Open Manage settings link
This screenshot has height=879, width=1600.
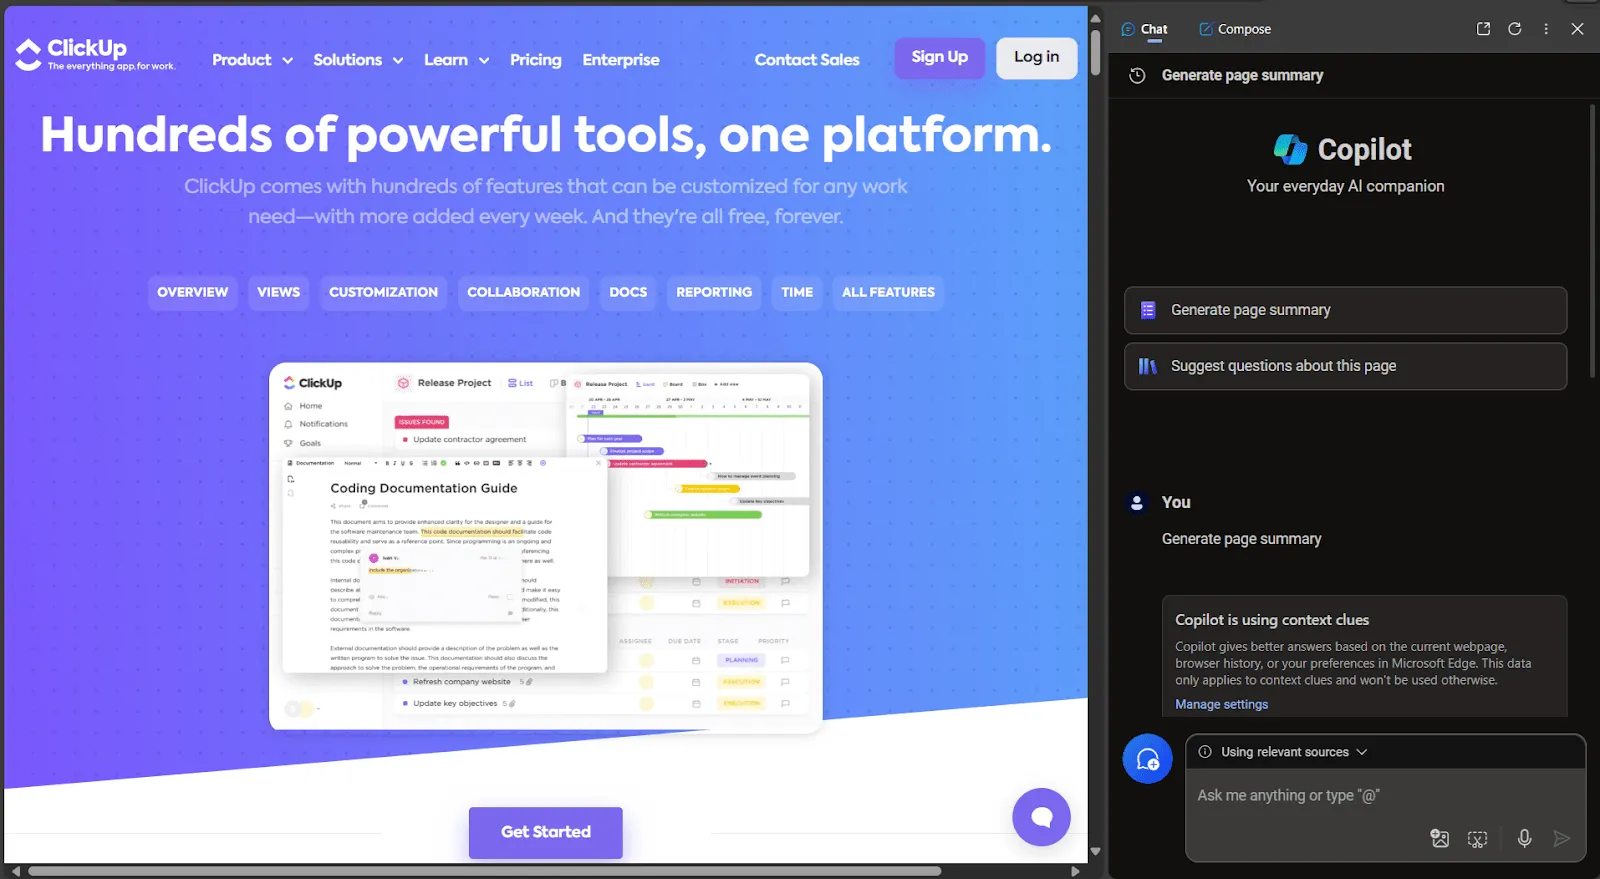click(x=1221, y=704)
